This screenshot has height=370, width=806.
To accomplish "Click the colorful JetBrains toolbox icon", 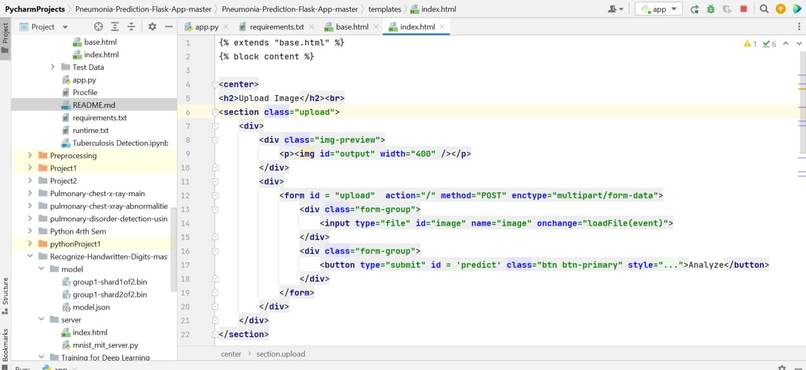I will point(797,9).
